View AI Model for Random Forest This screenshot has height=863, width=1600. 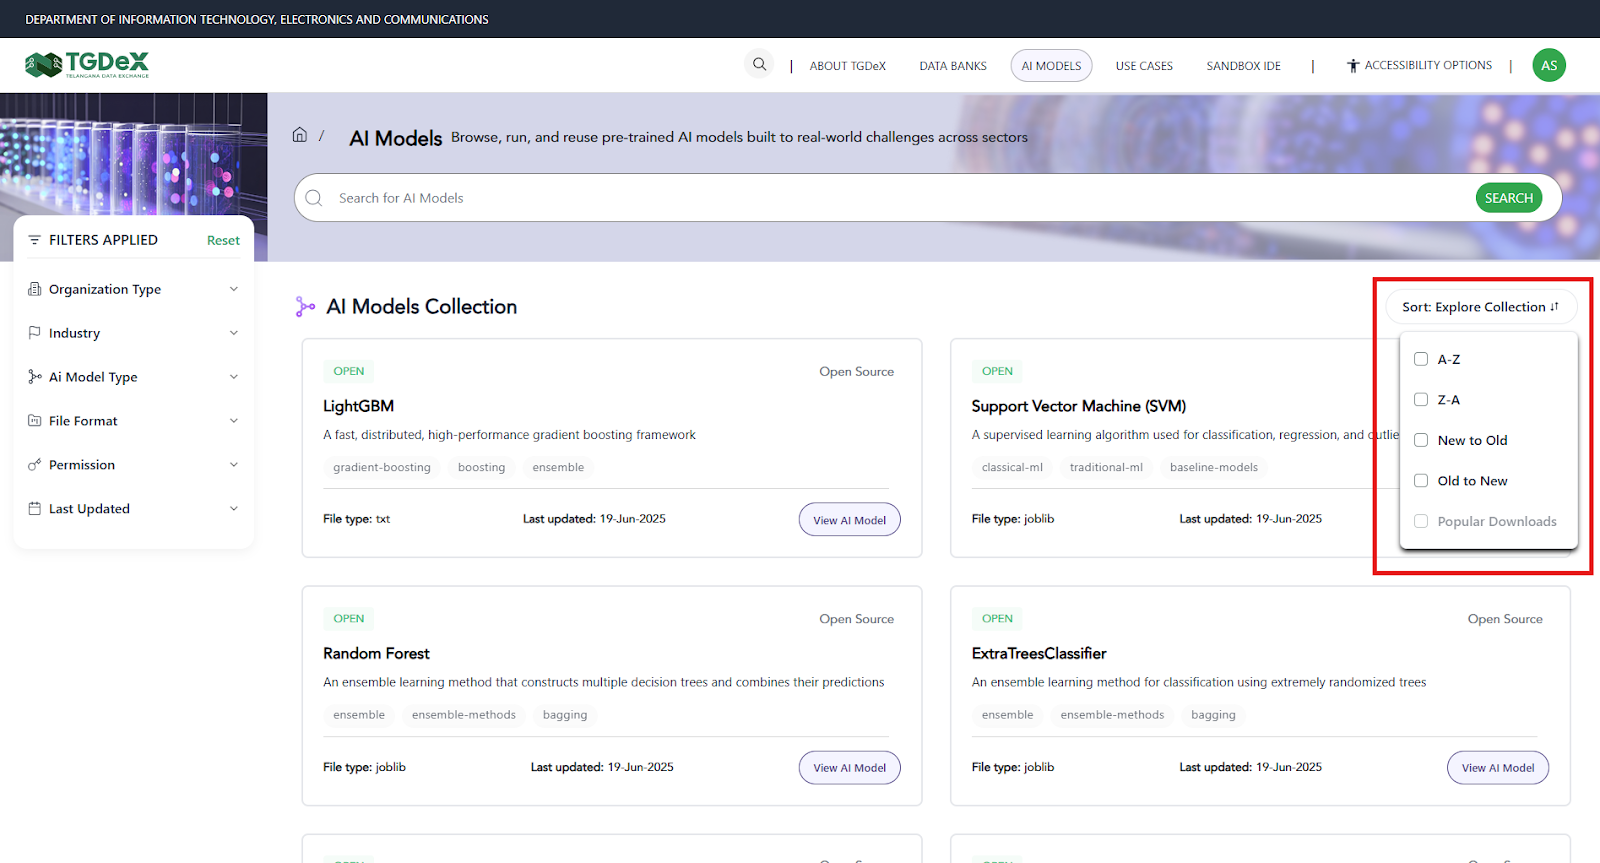click(850, 768)
